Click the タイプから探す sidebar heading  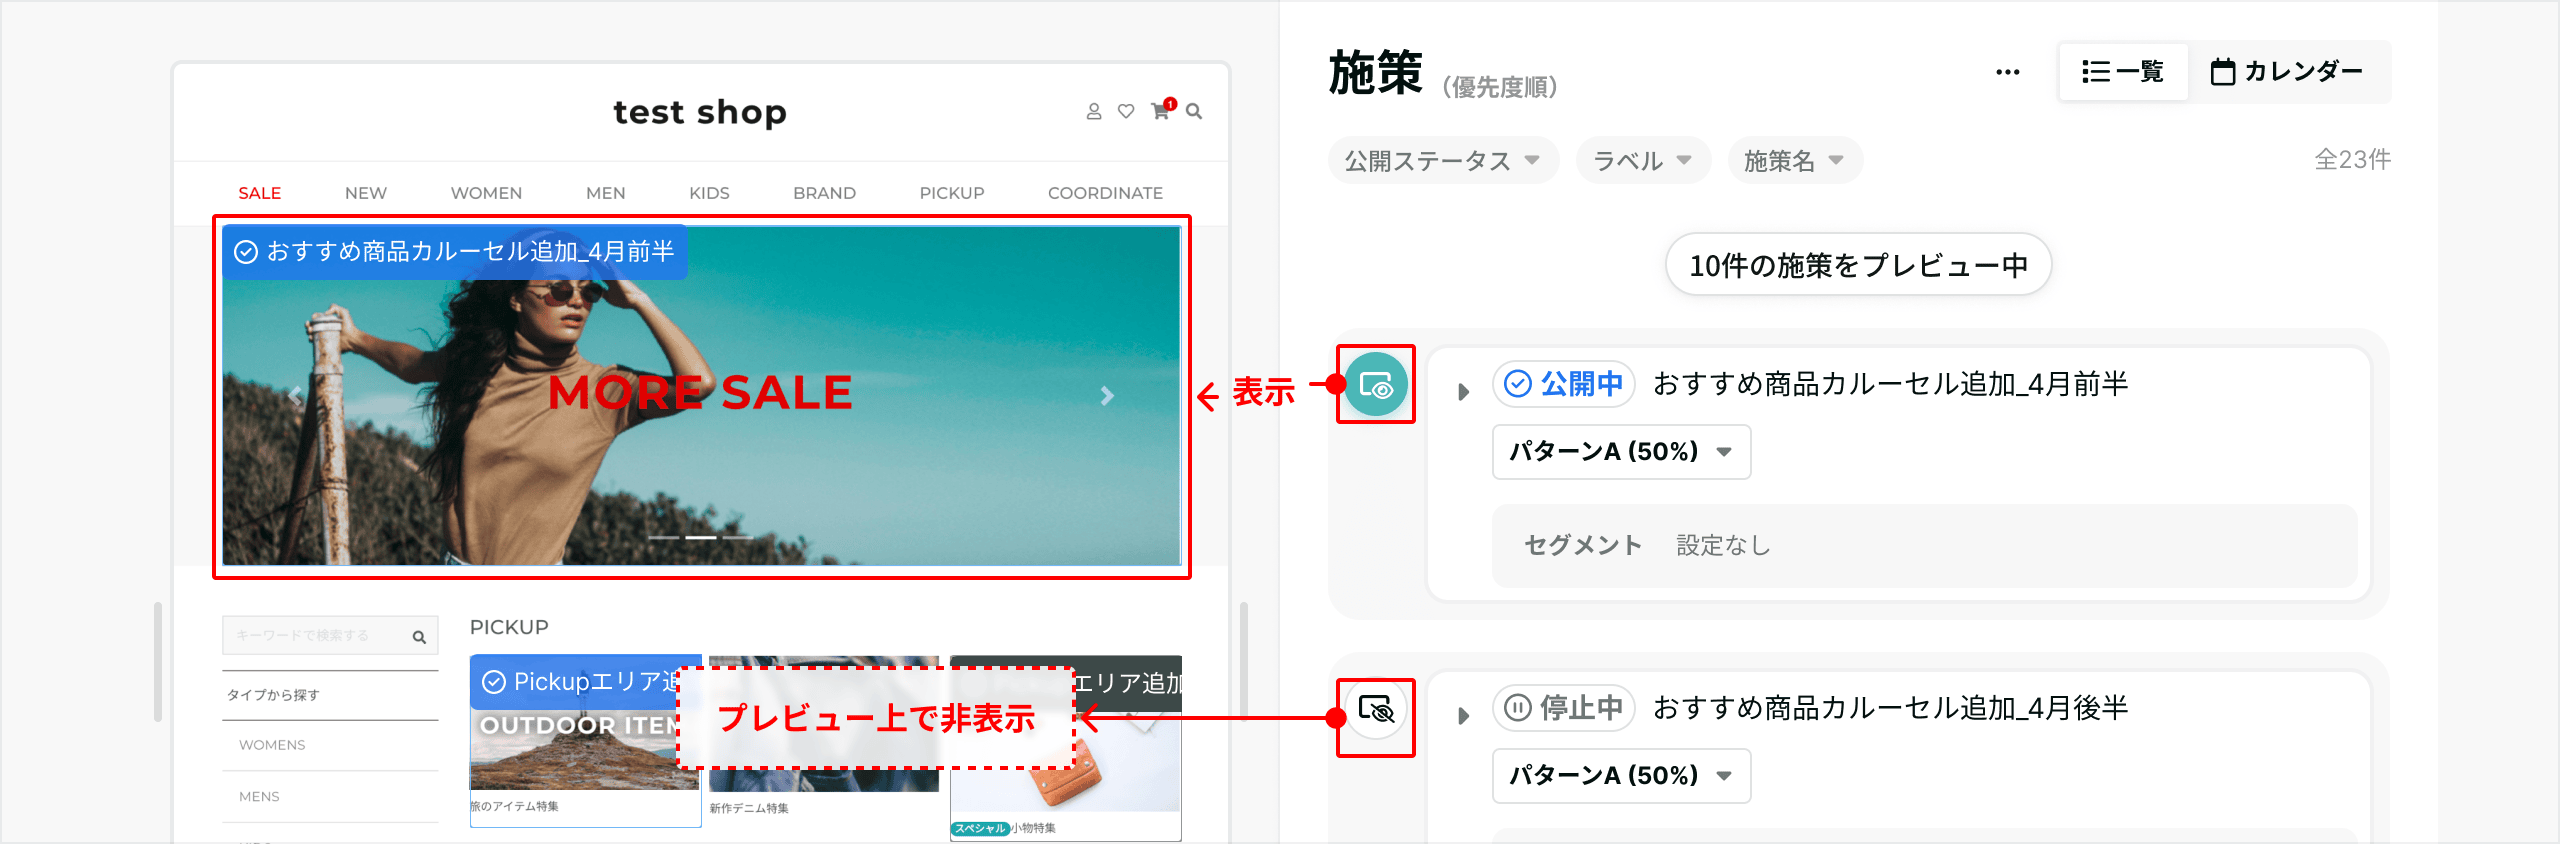click(273, 695)
